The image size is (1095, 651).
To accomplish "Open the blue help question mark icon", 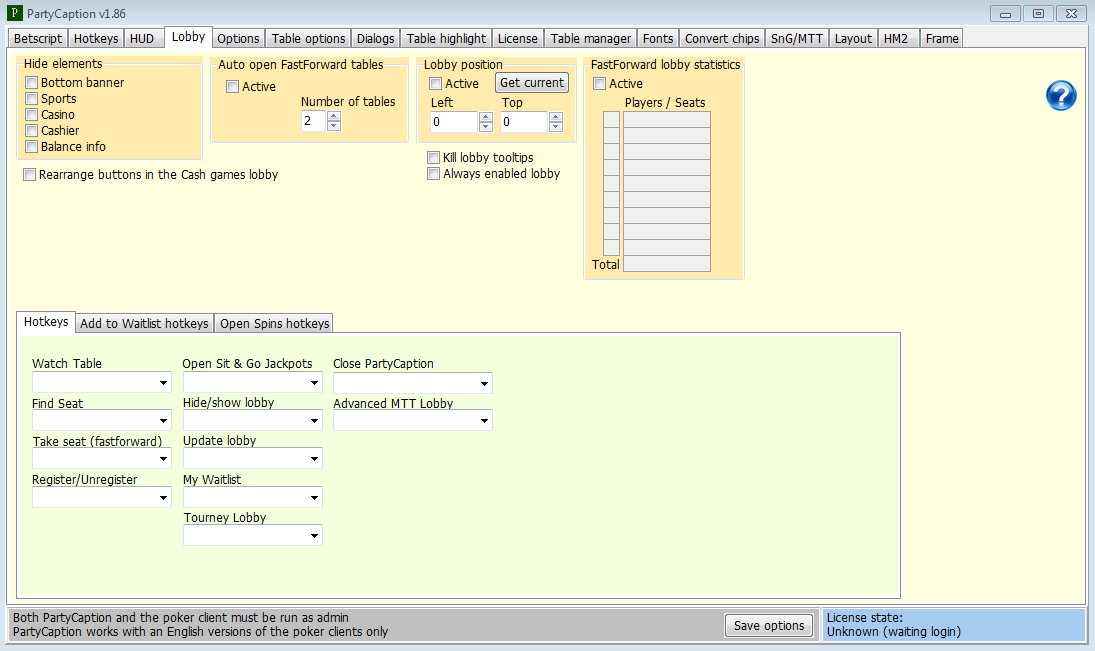I will (1061, 96).
